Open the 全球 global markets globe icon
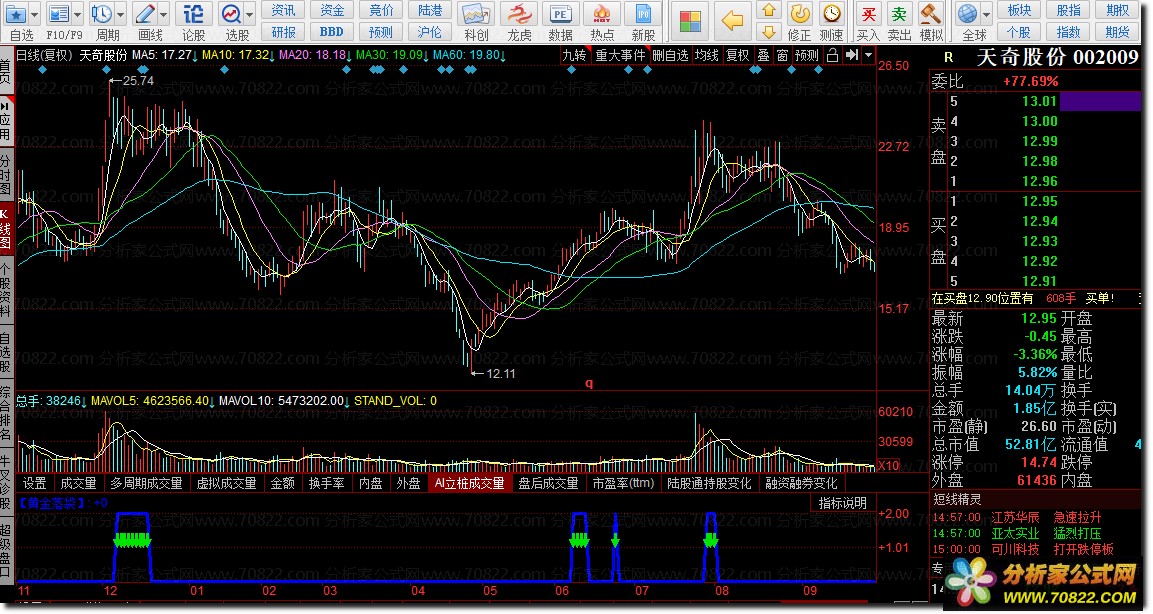Image resolution: width=1153 pixels, height=614 pixels. tap(968, 14)
